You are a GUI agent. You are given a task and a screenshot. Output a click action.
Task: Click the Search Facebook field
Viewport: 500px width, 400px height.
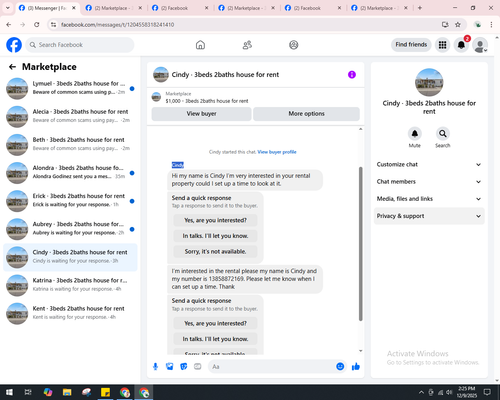coord(80,45)
